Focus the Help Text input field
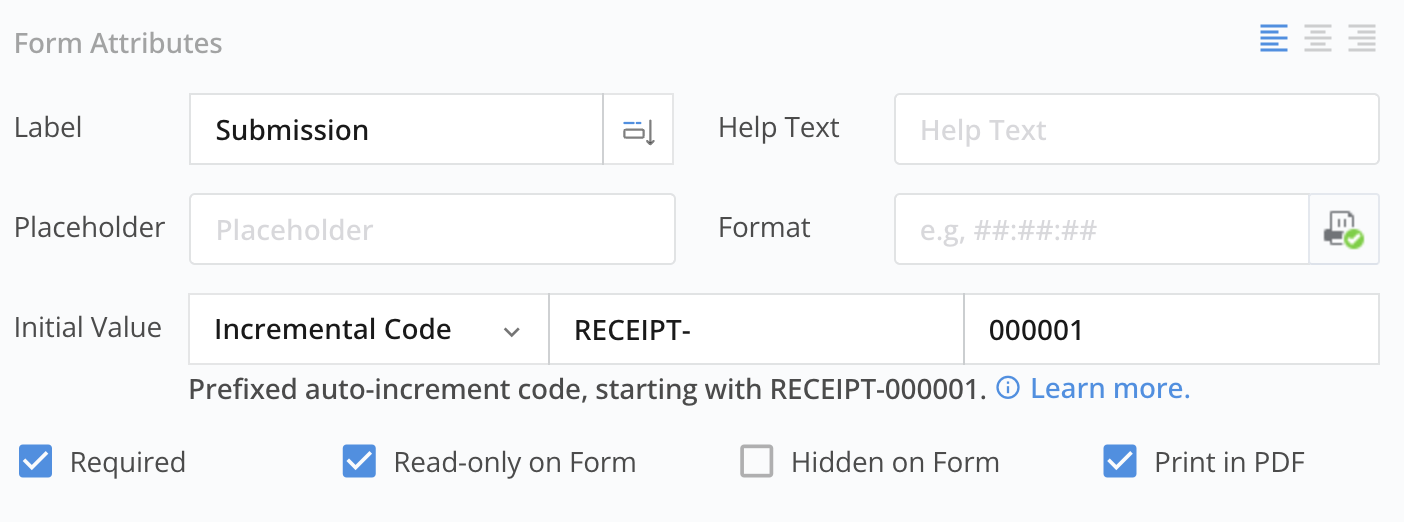1404x522 pixels. coord(1136,130)
